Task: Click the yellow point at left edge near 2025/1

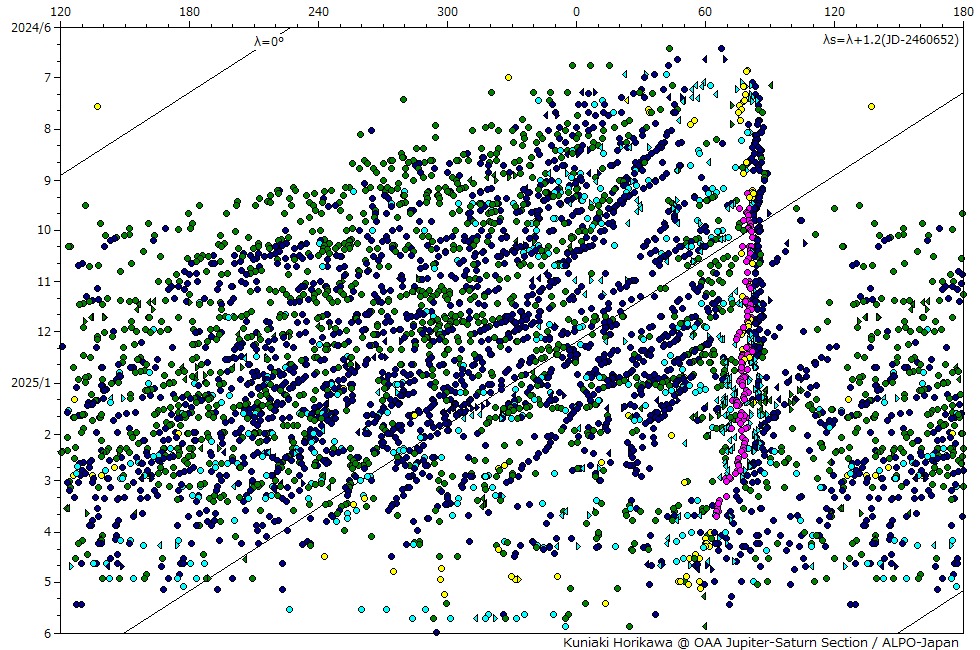Action: tap(74, 399)
